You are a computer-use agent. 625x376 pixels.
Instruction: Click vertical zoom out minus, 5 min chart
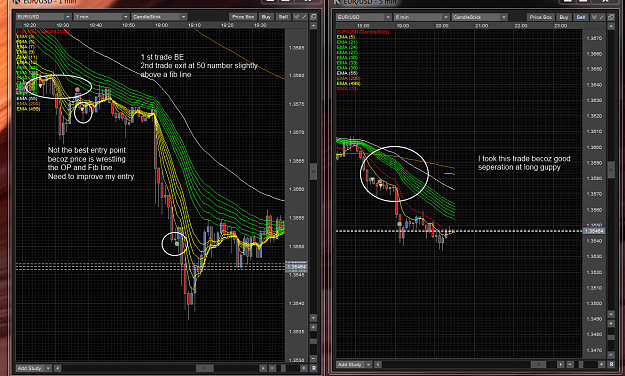[x=611, y=355]
